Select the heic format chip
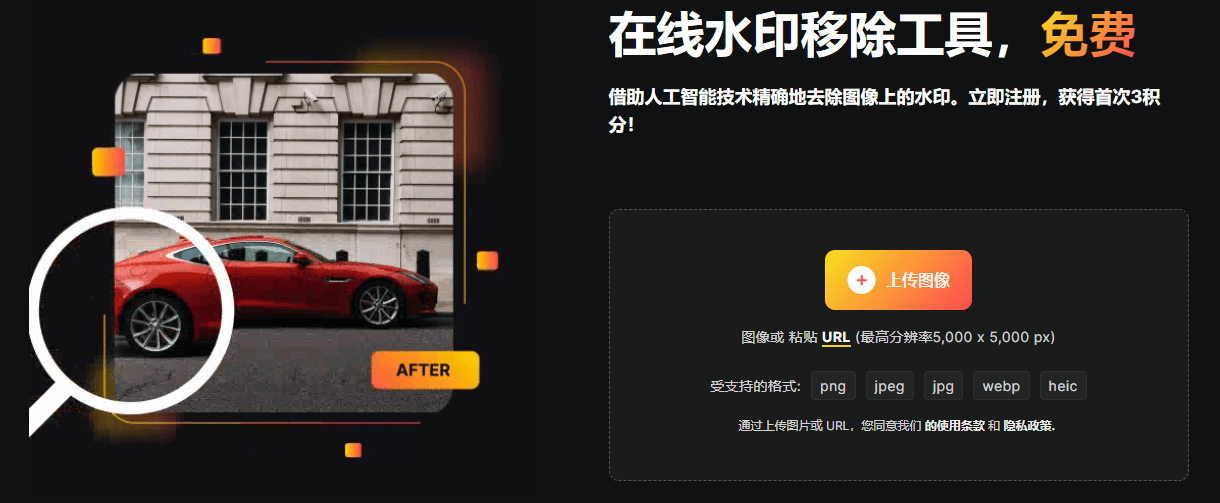Screen dimensions: 1220x503 click(1063, 386)
